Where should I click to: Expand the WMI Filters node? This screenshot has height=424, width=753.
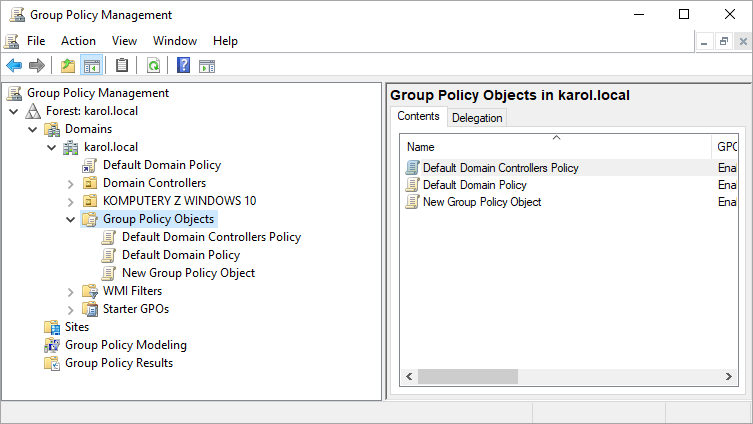click(x=70, y=291)
